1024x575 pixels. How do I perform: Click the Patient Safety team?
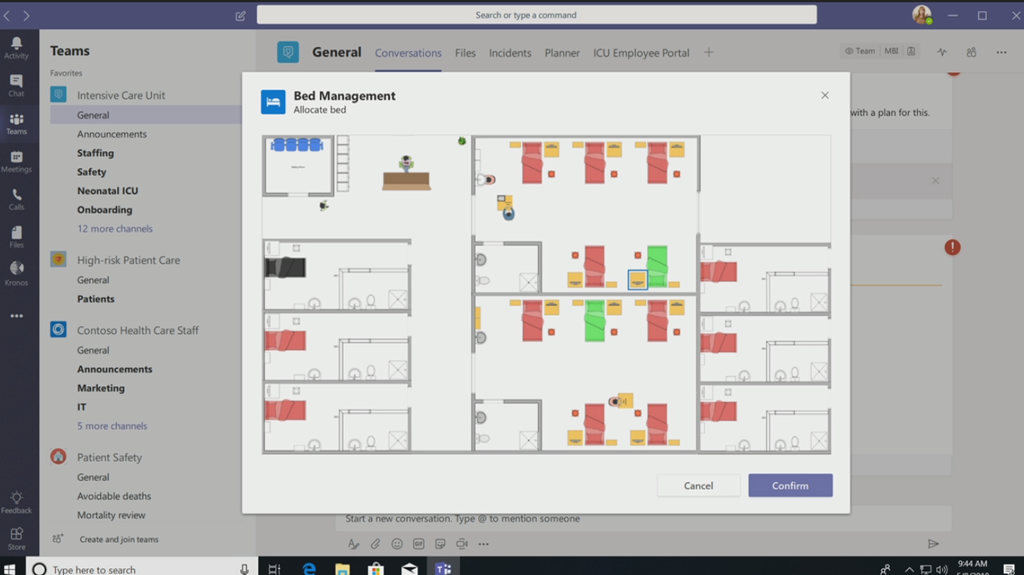[109, 457]
